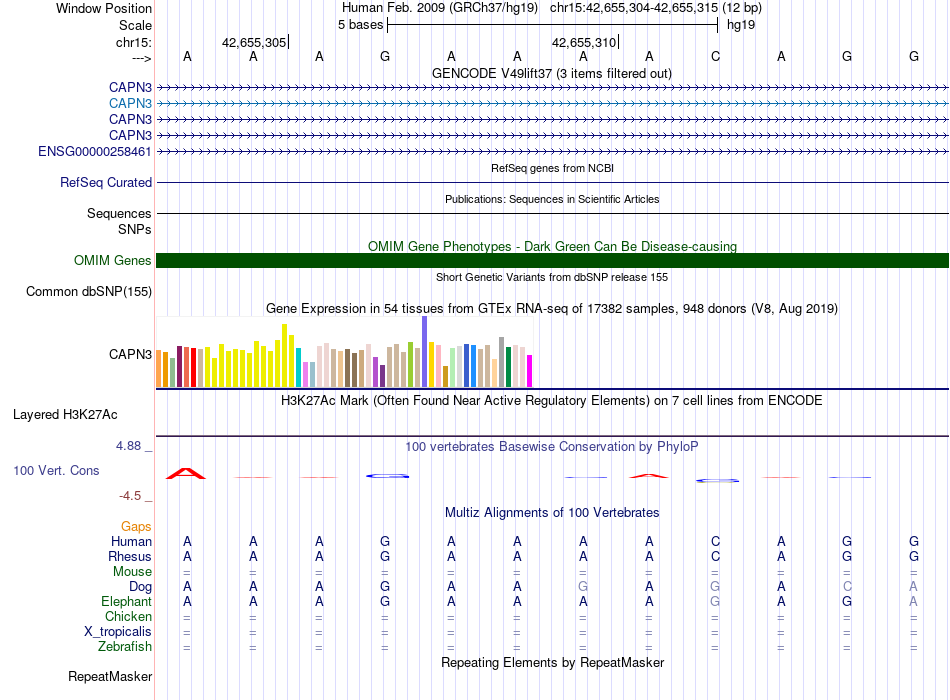
Task: Click the Zebrafish species label
Action: (x=125, y=647)
